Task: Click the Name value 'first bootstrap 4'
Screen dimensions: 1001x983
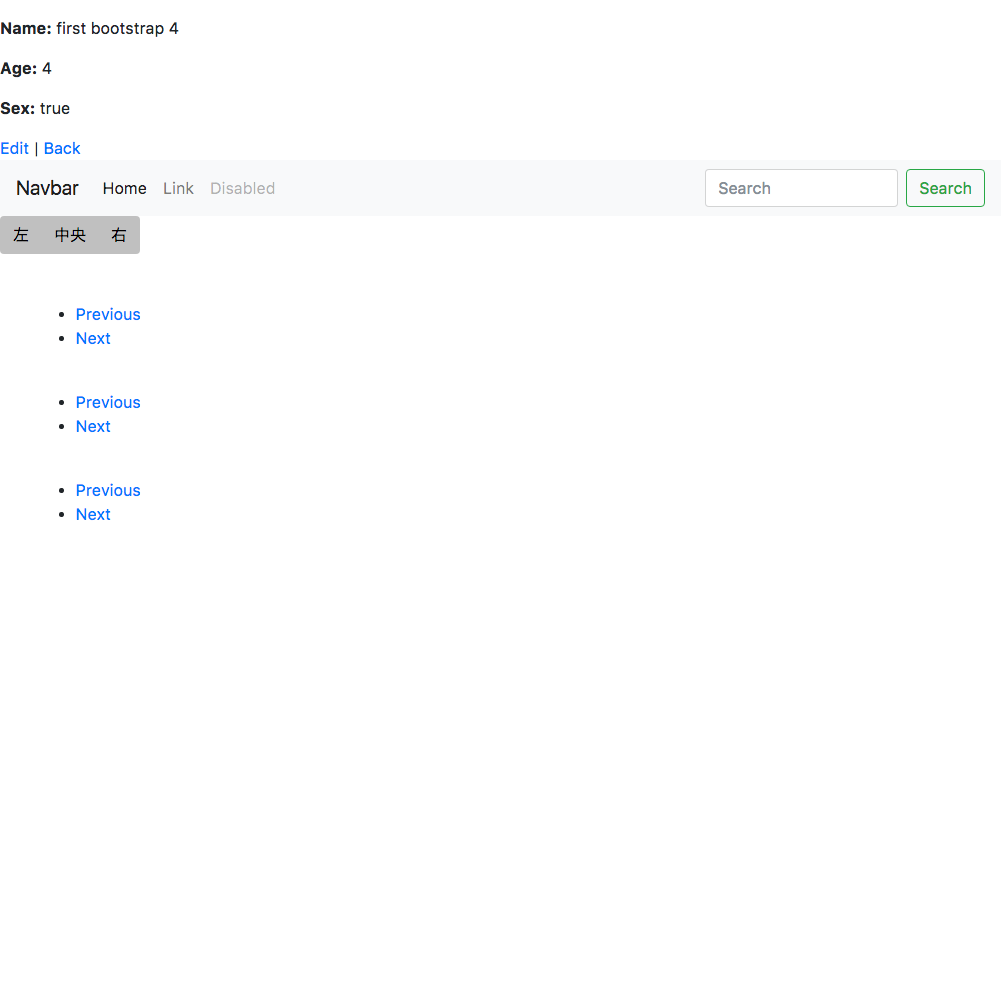Action: point(117,28)
